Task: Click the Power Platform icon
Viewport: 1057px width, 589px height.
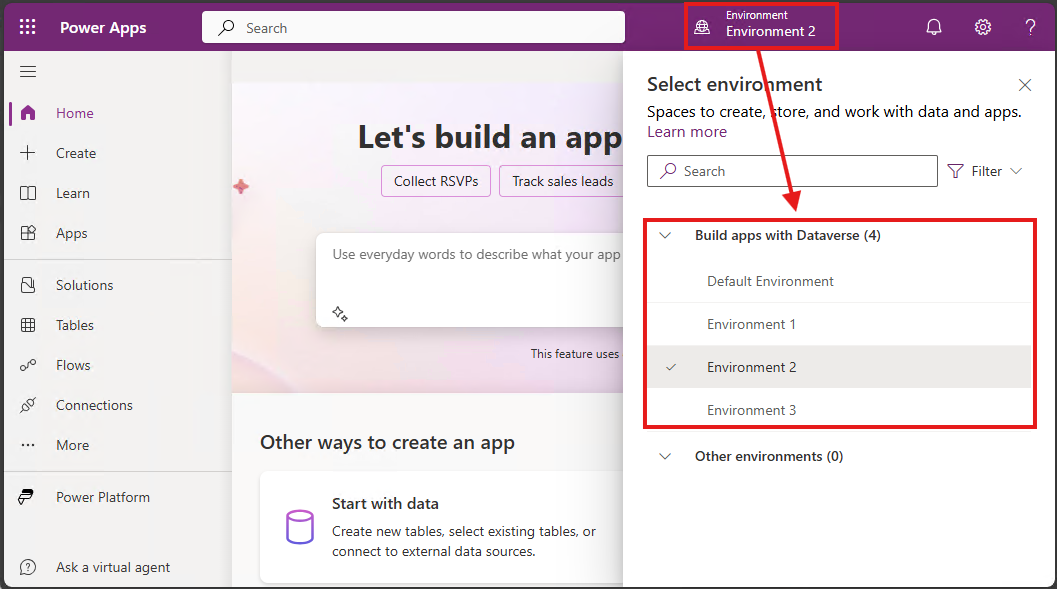Action: point(26,497)
